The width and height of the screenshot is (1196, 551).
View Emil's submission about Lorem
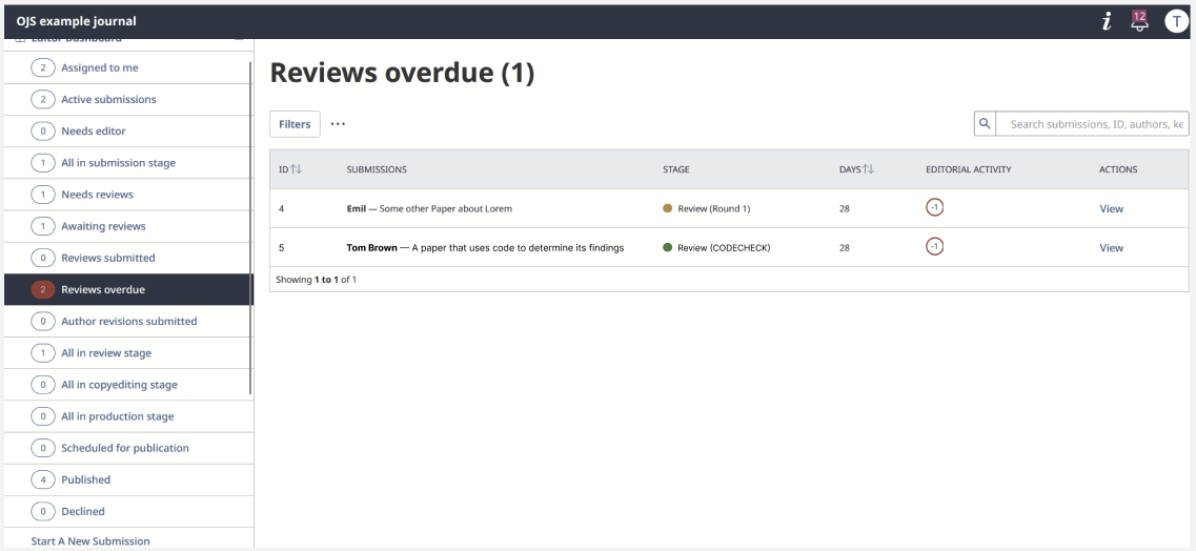pos(1111,209)
